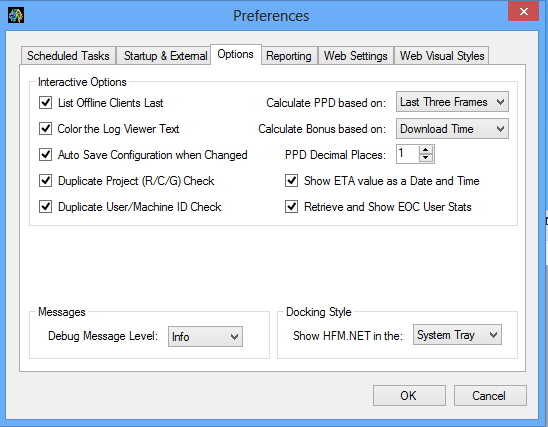Open the Web Visual Styles tab
Screen dimensions: 548x427
(x=442, y=56)
